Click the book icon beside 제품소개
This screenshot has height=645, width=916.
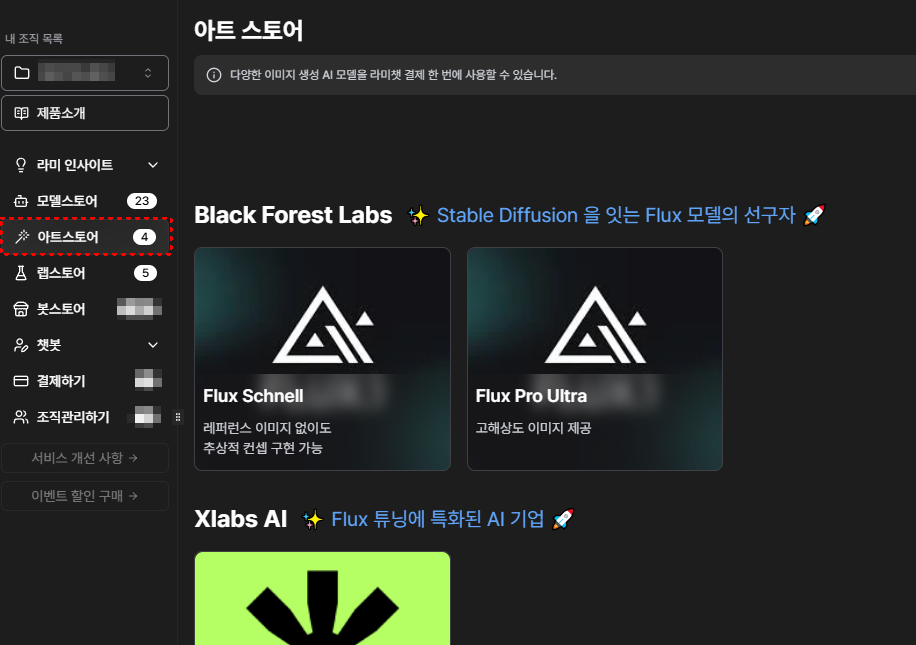coord(21,113)
